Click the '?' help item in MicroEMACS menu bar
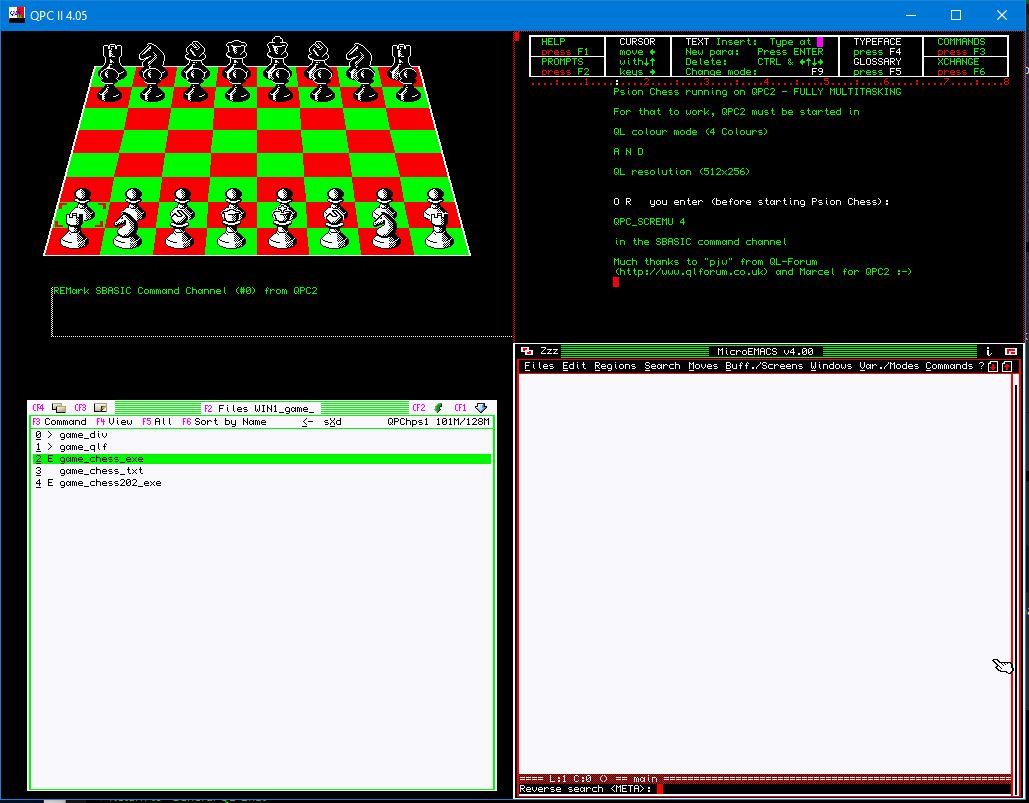The height and width of the screenshot is (803, 1029). tap(981, 366)
